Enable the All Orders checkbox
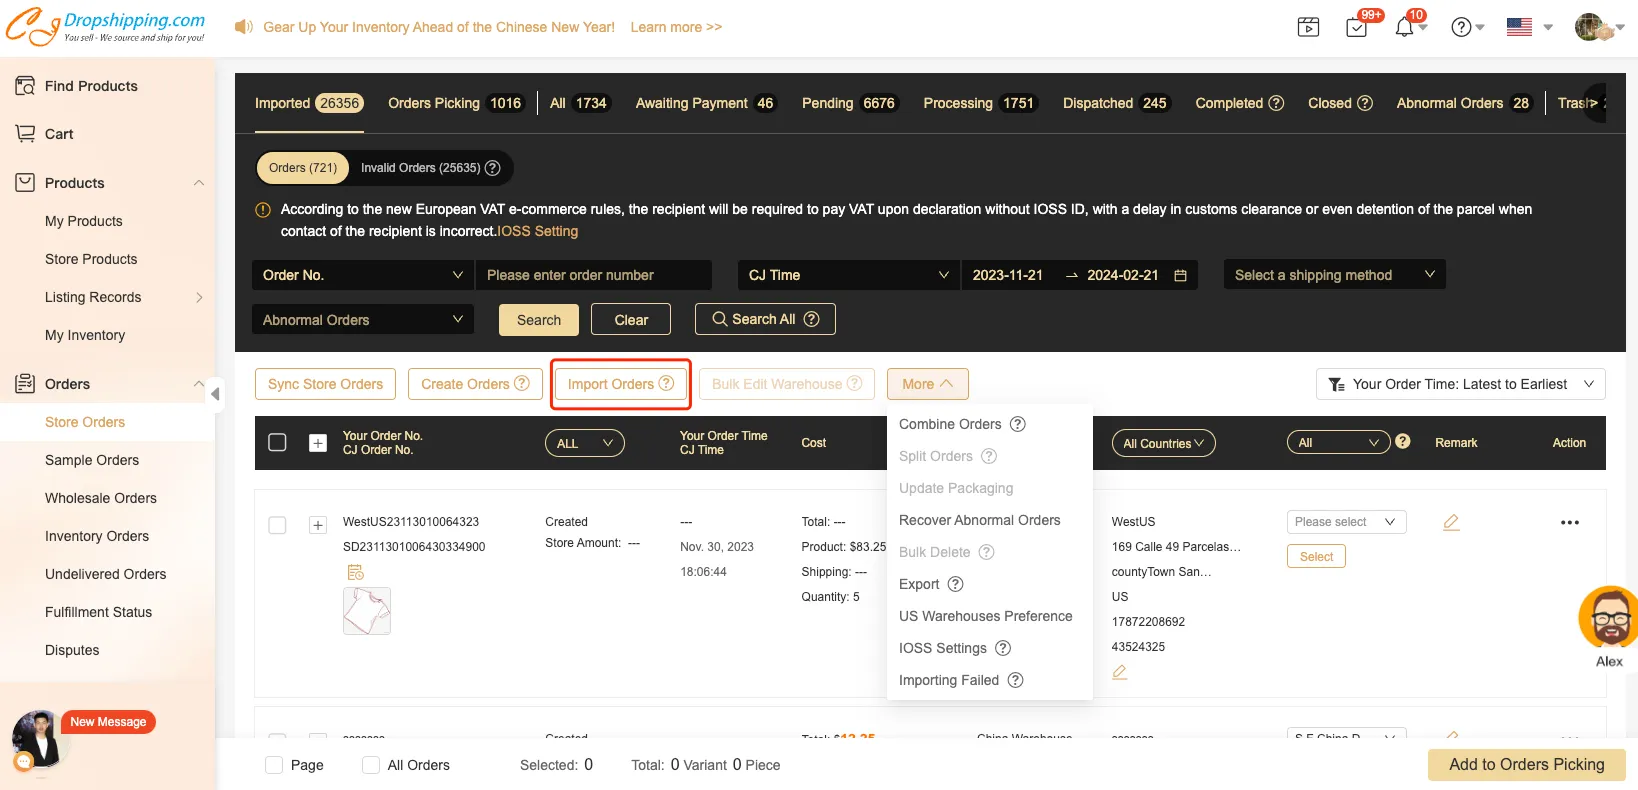Viewport: 1638px width, 790px height. (x=371, y=765)
